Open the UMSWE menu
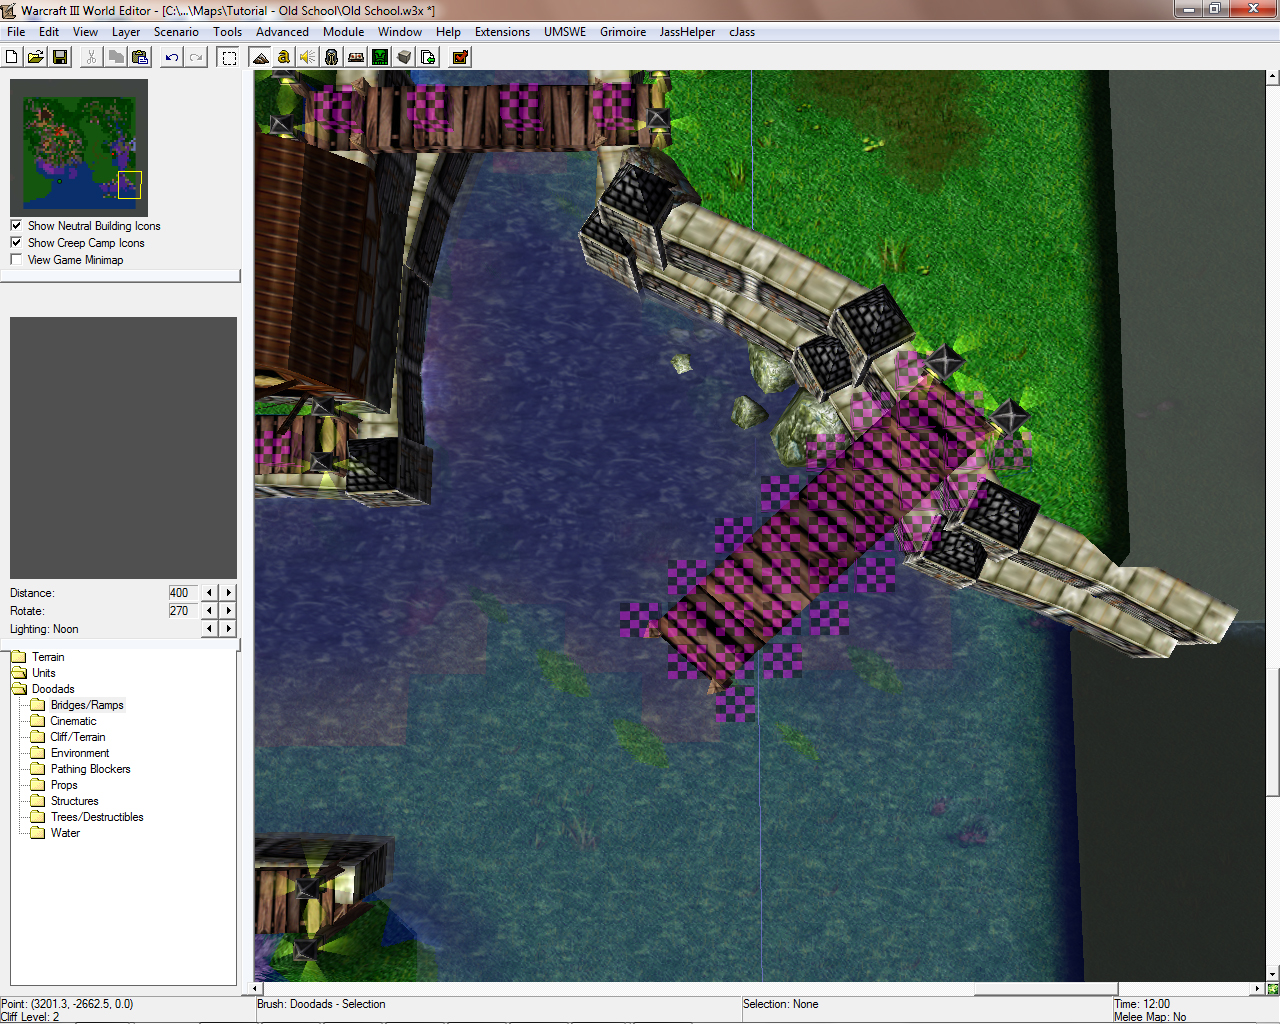Viewport: 1280px width, 1024px height. coord(565,32)
